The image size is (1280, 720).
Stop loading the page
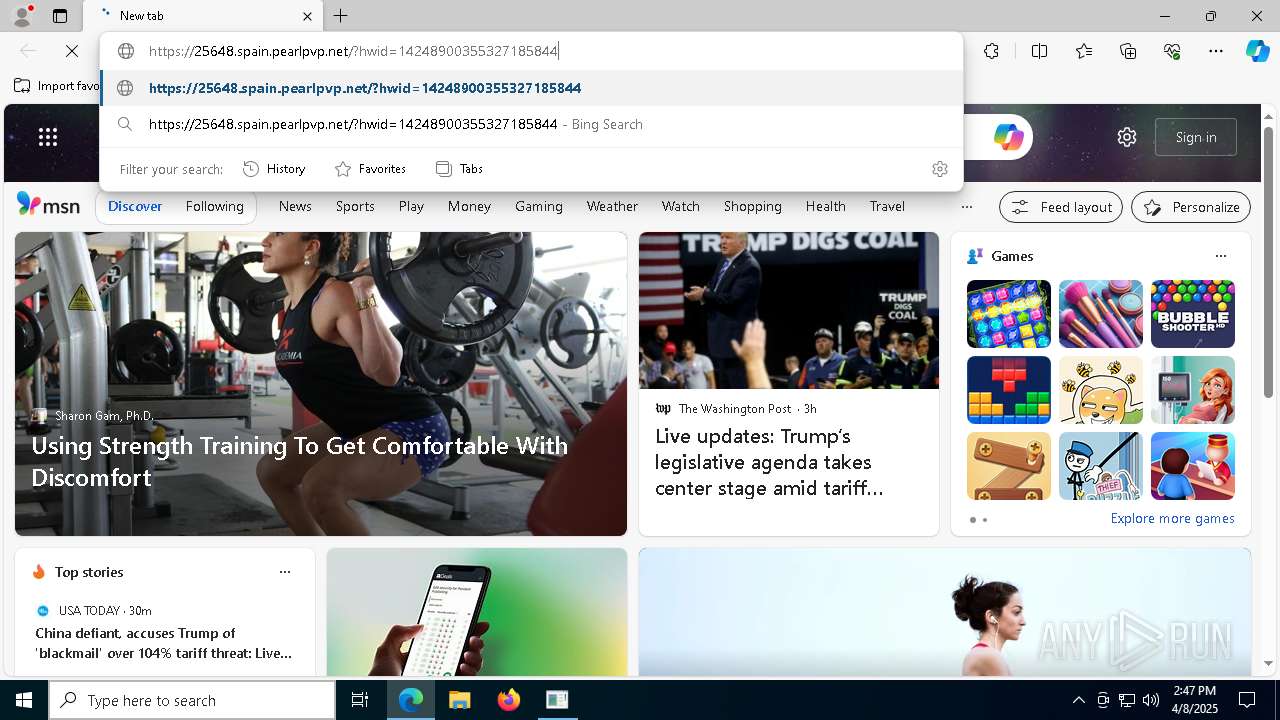(72, 51)
